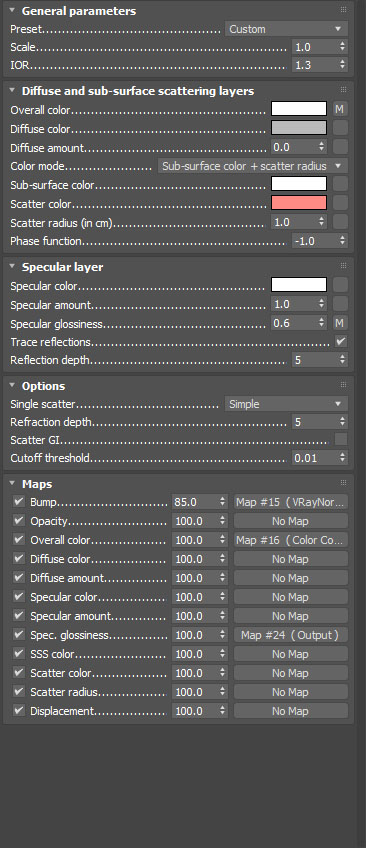Click the empty map slot beside Scatter radius
Screen dimensions: 366x848
pos(340,222)
